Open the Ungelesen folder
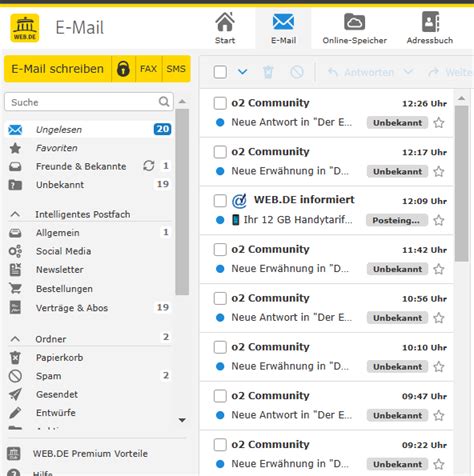The width and height of the screenshot is (474, 476). tap(89, 130)
